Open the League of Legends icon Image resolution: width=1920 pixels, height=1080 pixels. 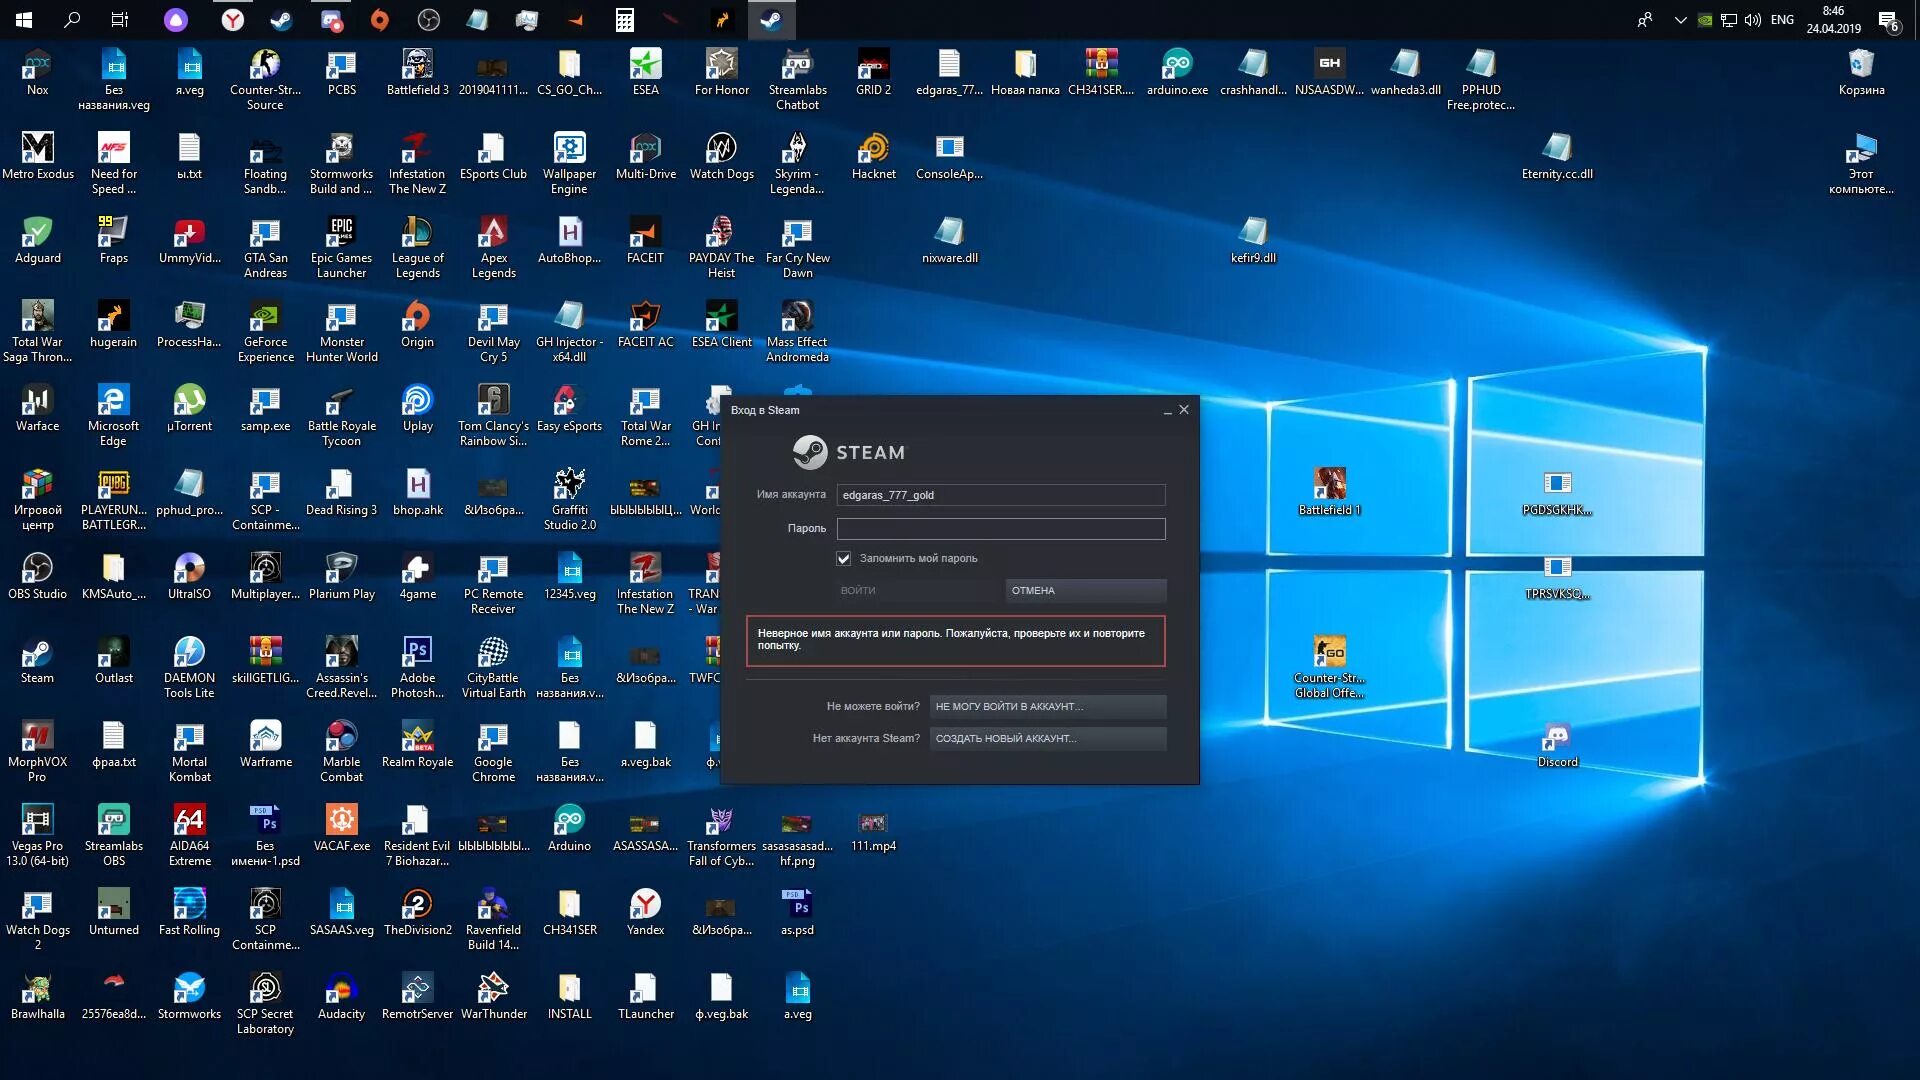[417, 247]
